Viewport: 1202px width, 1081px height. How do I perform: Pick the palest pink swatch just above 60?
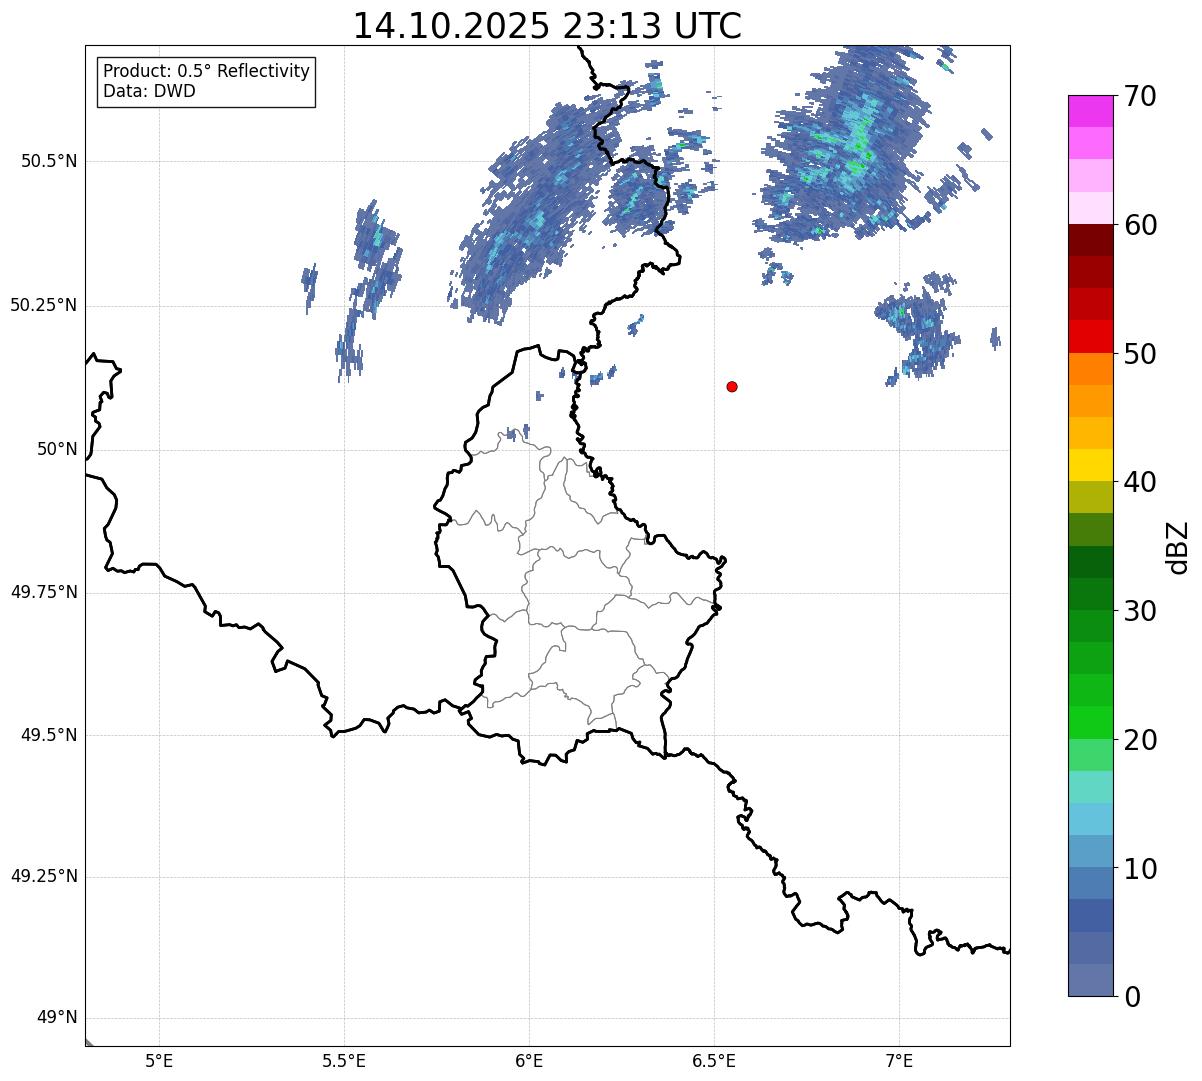[1091, 208]
